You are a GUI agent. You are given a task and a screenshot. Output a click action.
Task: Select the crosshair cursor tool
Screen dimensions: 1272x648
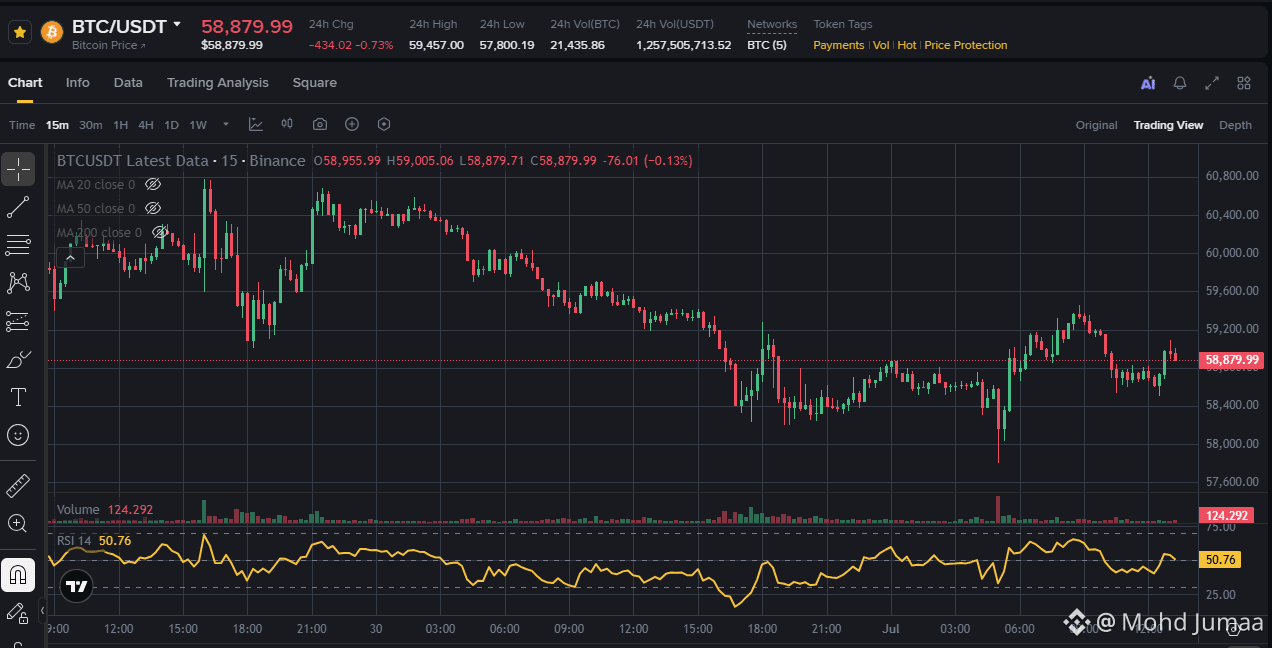18,169
